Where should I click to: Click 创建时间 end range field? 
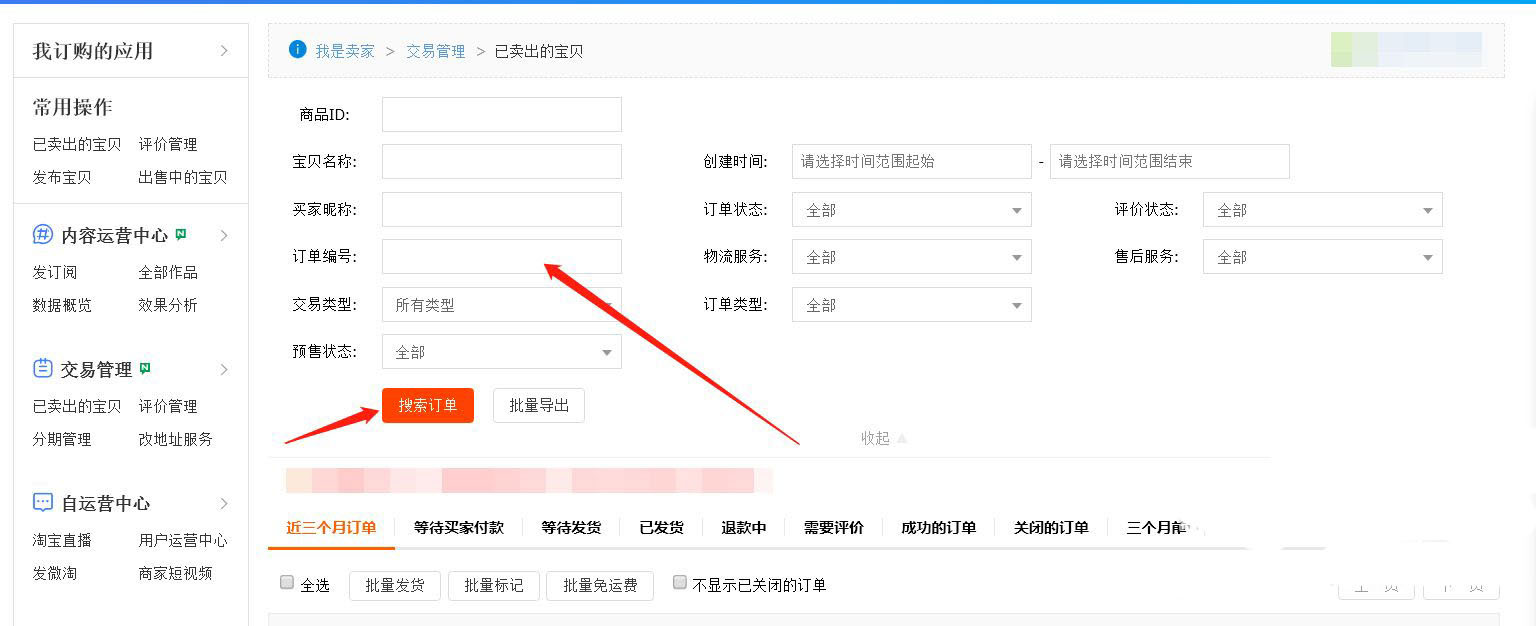click(x=1170, y=161)
